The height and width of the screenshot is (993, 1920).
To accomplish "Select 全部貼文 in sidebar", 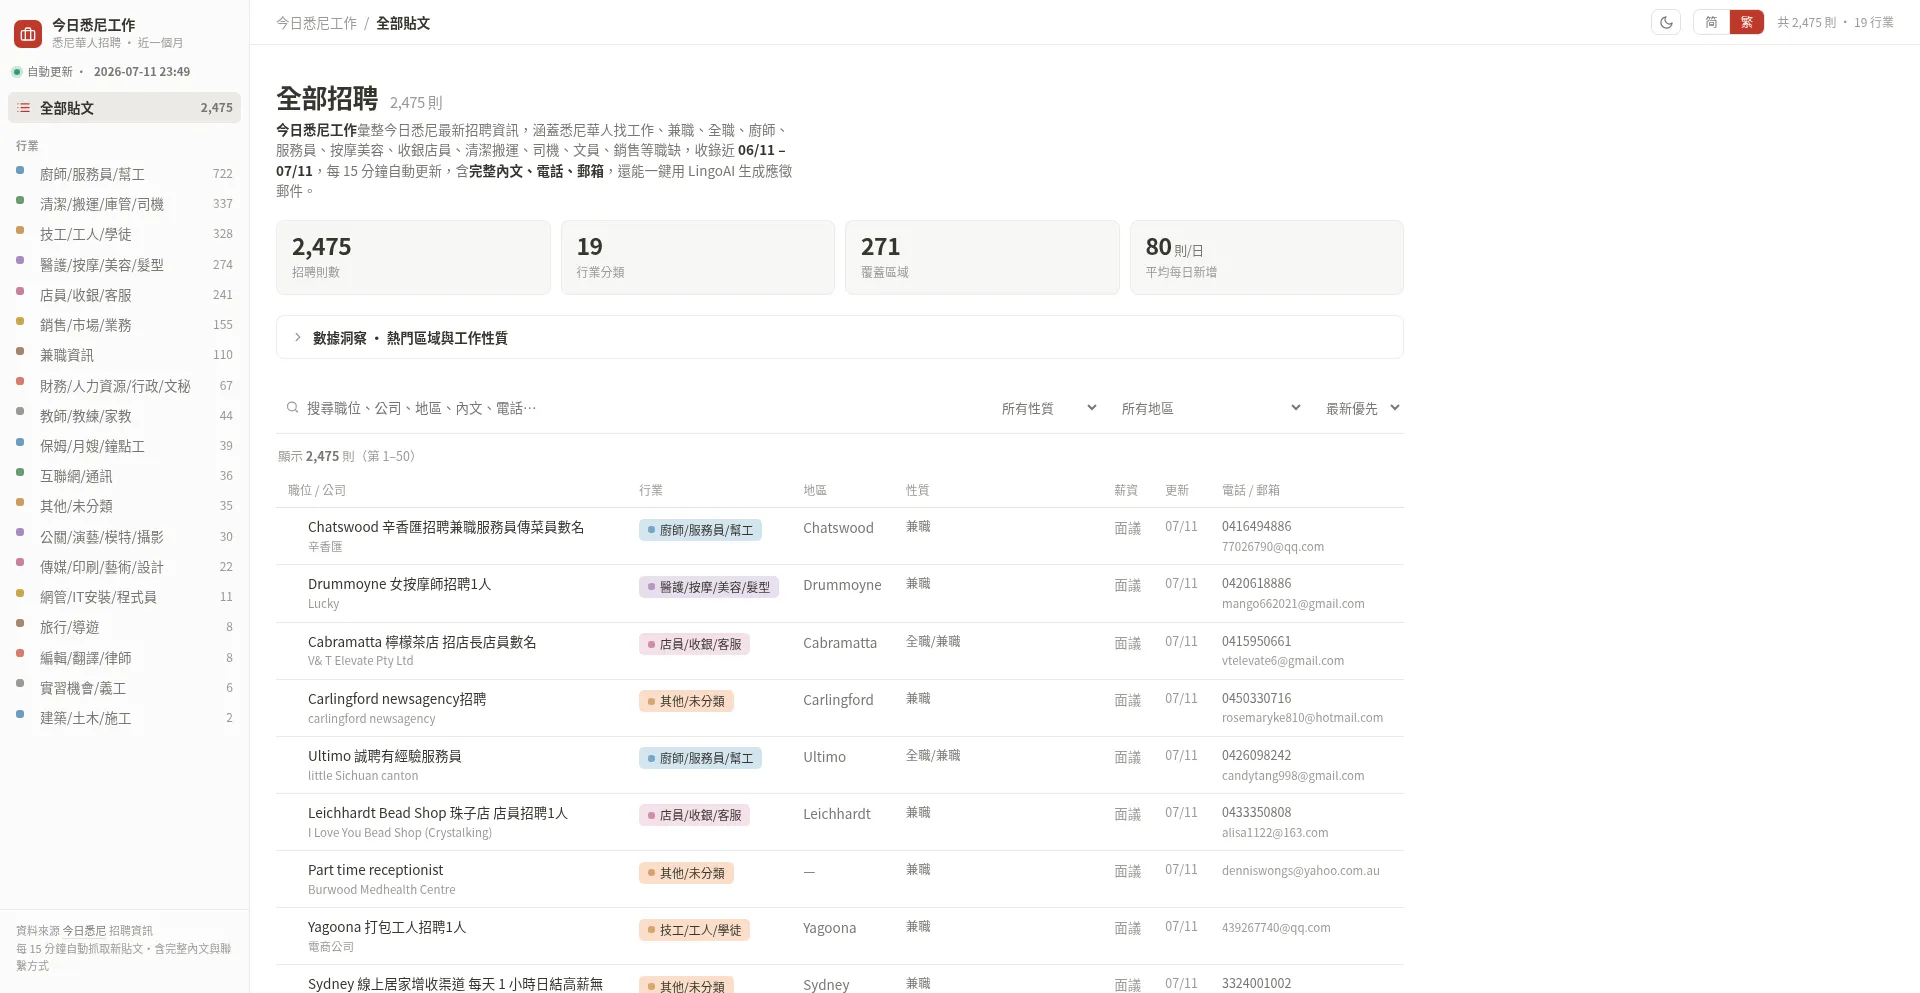I will [x=124, y=108].
